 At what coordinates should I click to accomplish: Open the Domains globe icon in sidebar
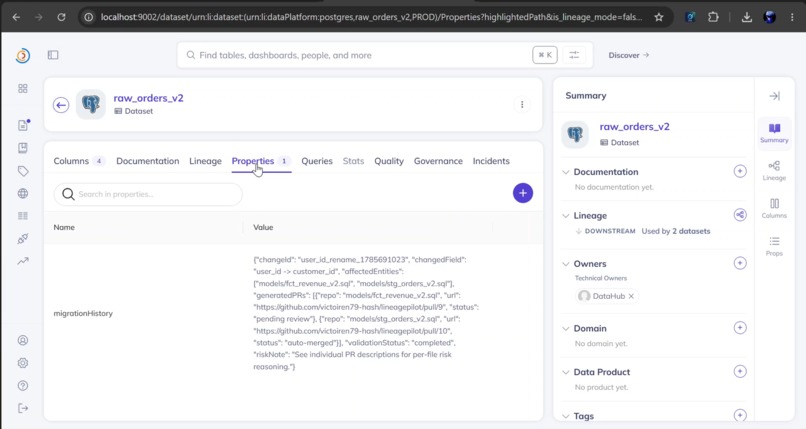coord(23,194)
